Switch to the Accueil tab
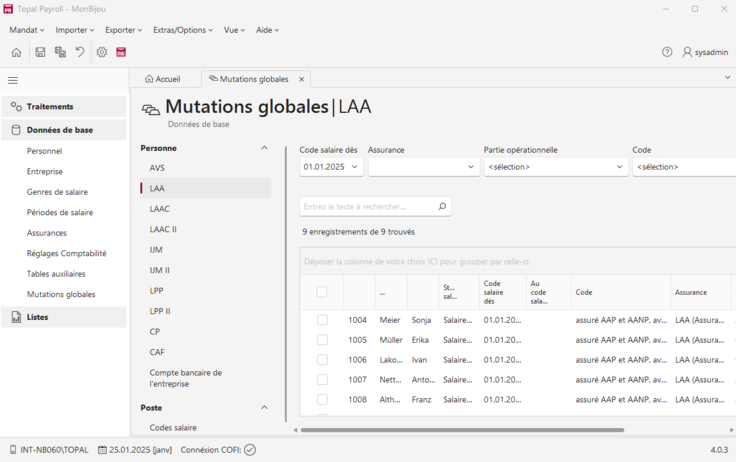 [163, 79]
